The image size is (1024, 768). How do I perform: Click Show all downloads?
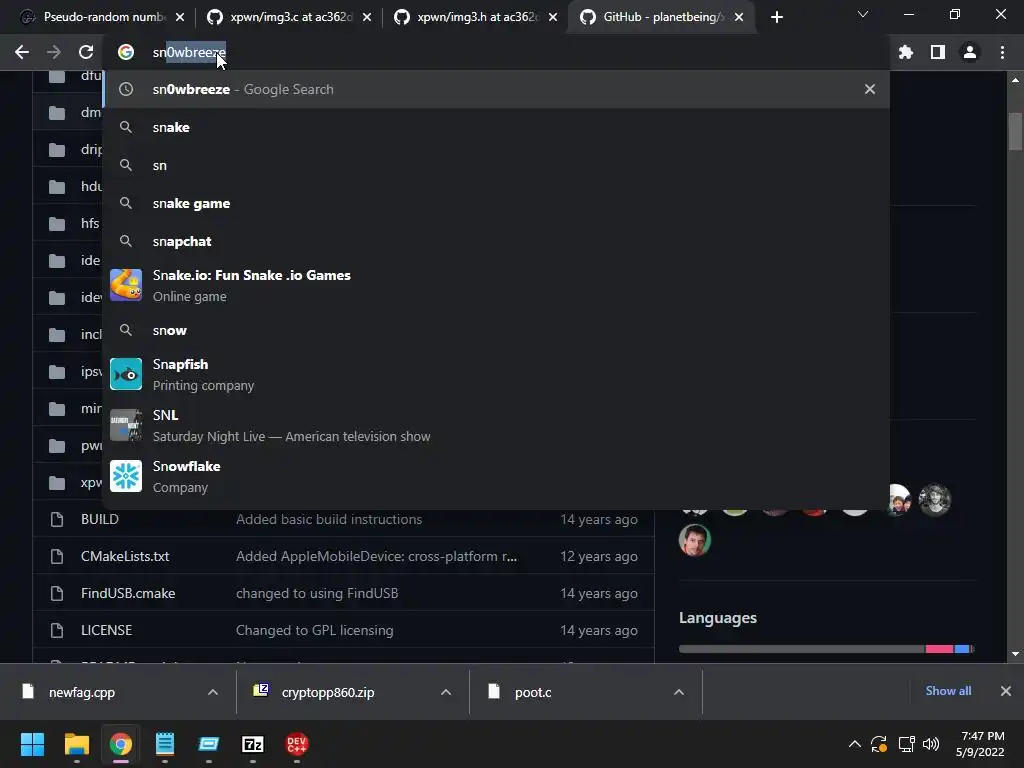tap(948, 691)
